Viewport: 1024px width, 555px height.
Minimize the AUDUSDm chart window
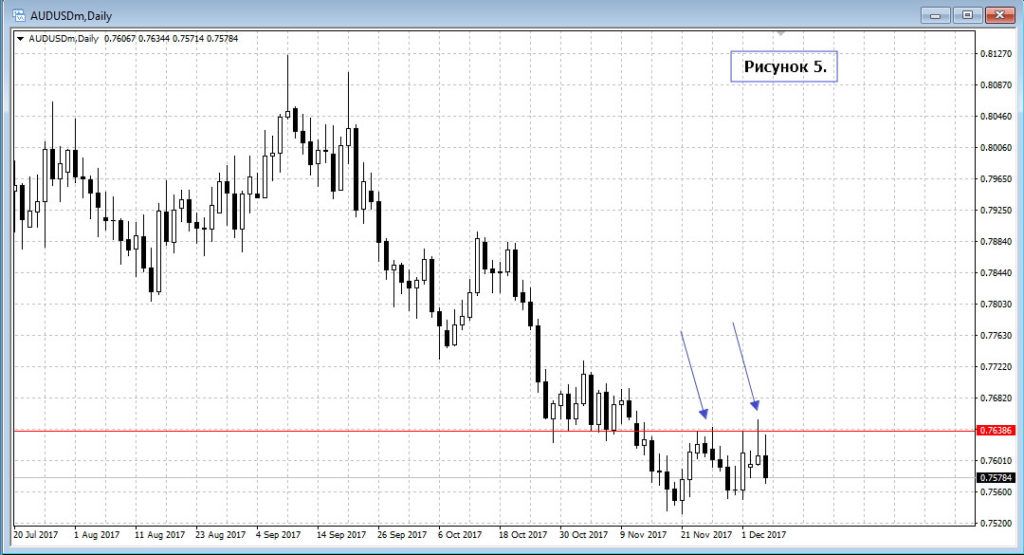click(938, 14)
